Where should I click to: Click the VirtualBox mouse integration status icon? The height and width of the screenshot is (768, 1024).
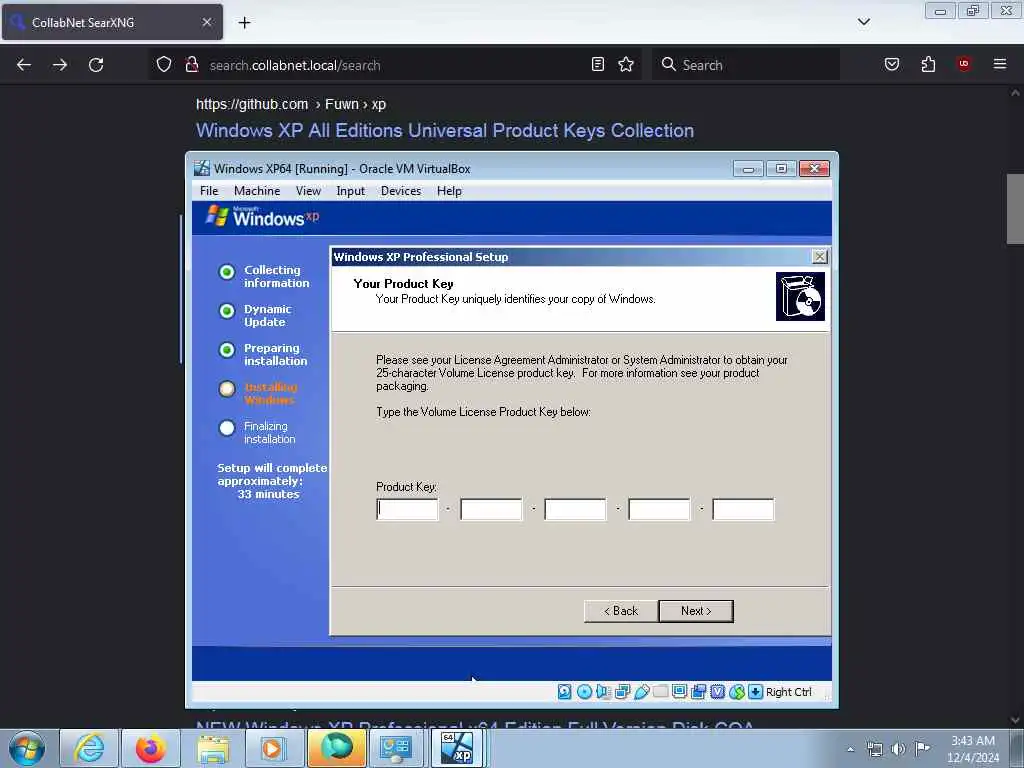coord(737,692)
